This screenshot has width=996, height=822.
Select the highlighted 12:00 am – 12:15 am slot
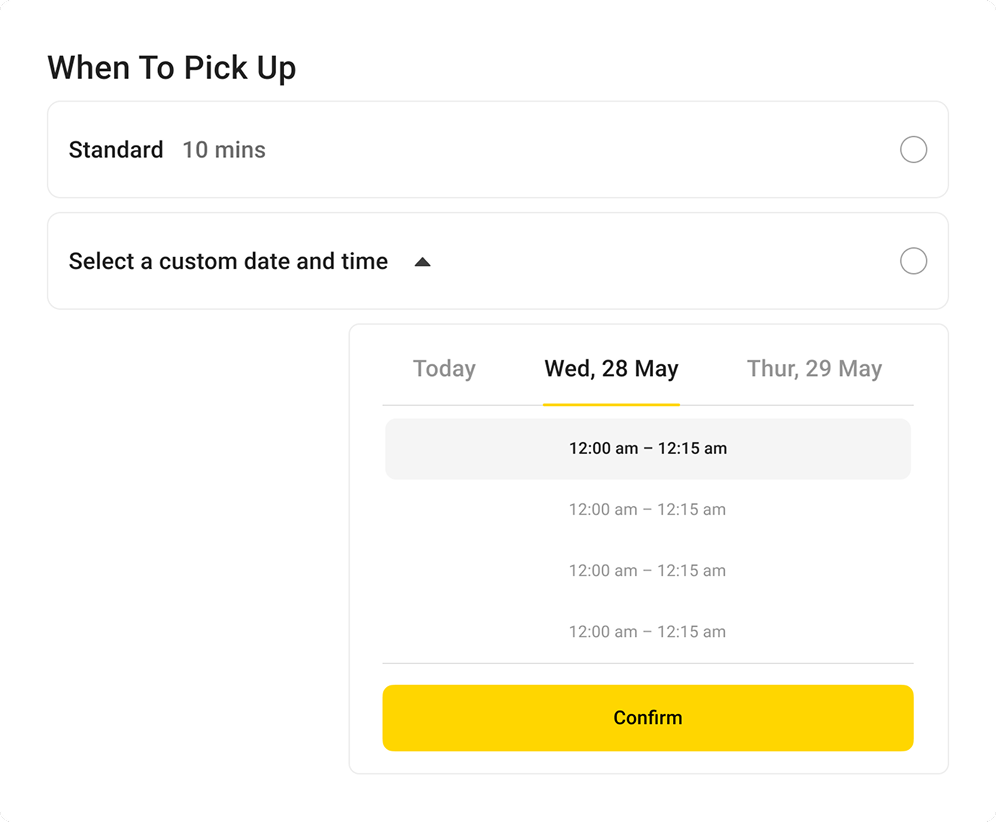coord(648,448)
